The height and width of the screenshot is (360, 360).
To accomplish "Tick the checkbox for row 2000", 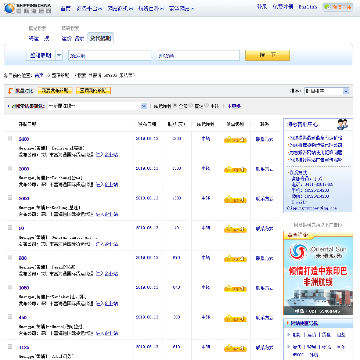I will click(10, 168).
